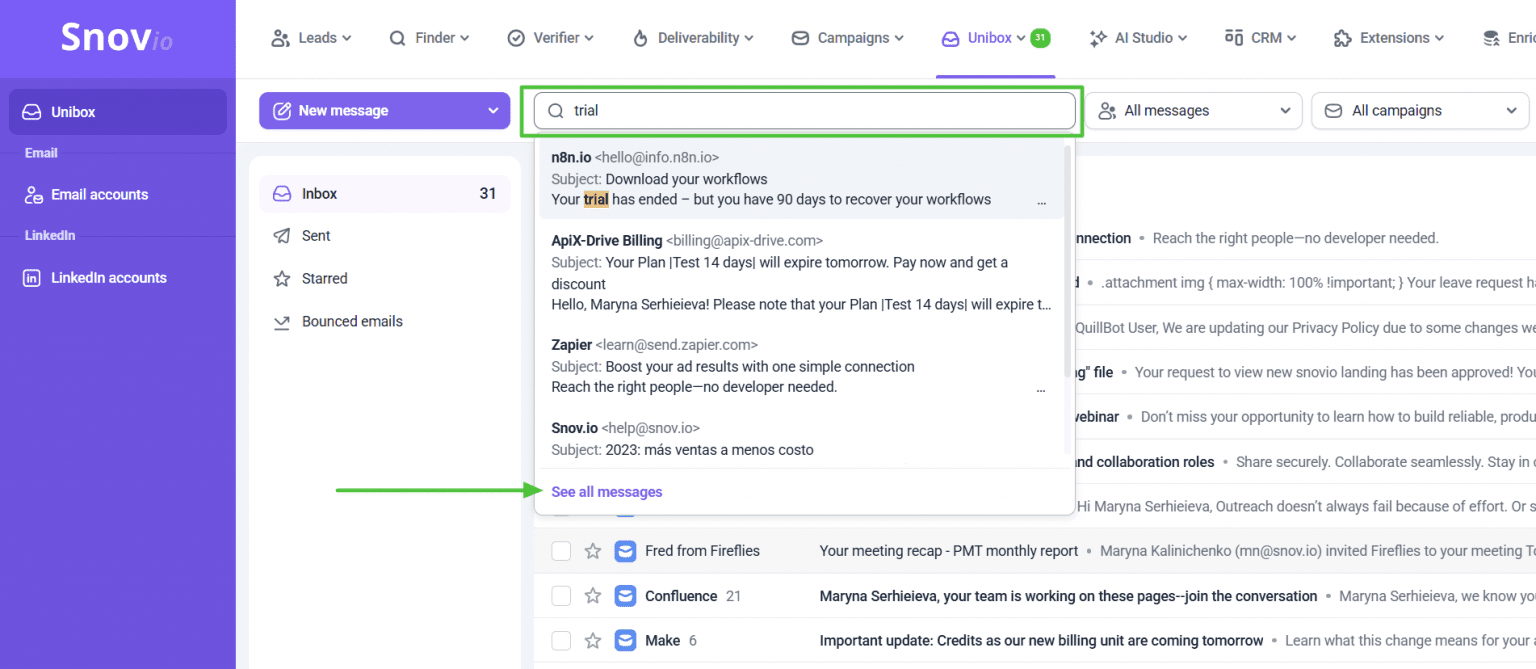Click into the search field containing trial
Image resolution: width=1536 pixels, height=669 pixels.
(818, 111)
